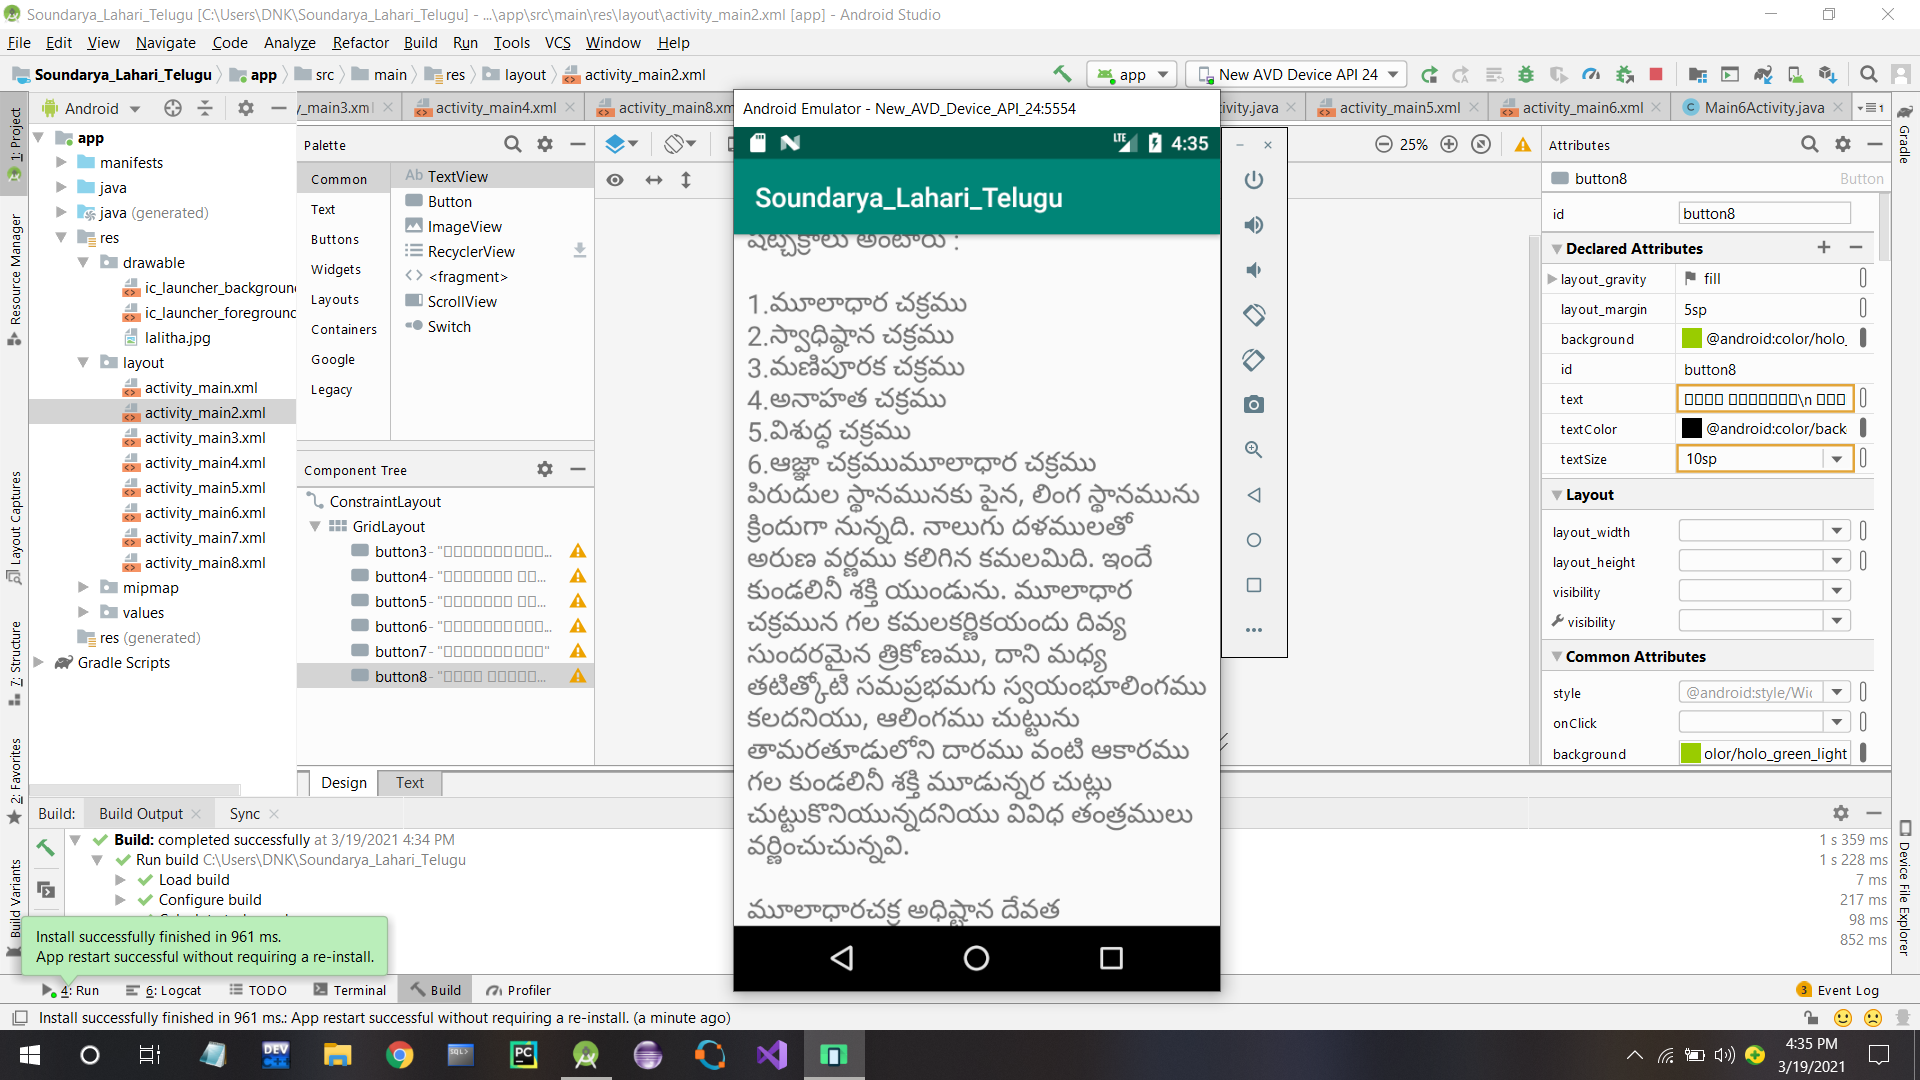
Task: Click the Debug app bug icon
Action: [1526, 74]
